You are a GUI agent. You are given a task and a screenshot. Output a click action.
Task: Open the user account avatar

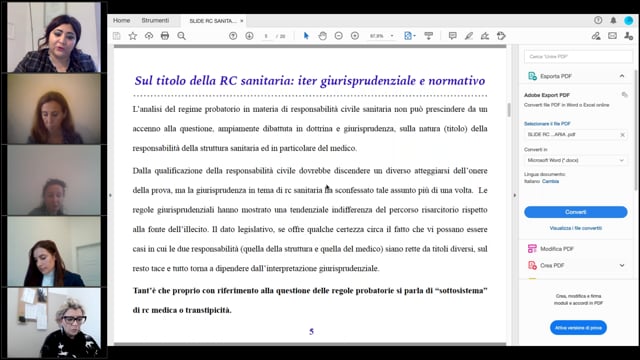click(629, 20)
